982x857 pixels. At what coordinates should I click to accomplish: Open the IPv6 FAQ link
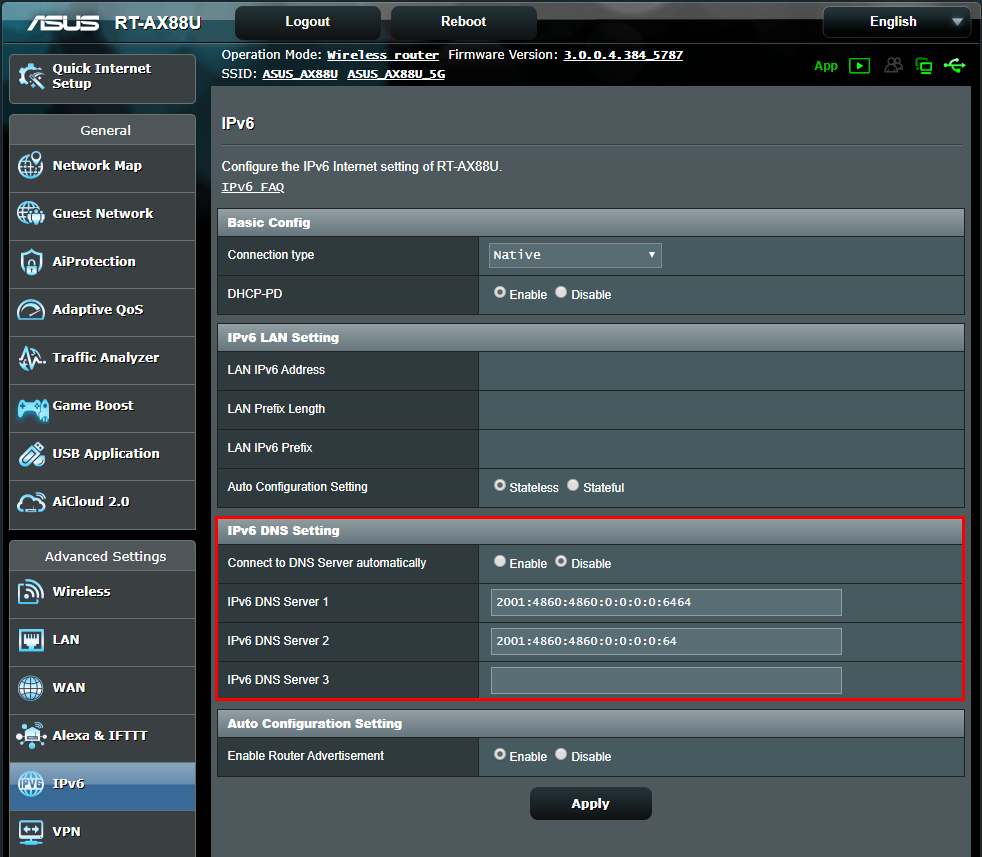coord(253,187)
